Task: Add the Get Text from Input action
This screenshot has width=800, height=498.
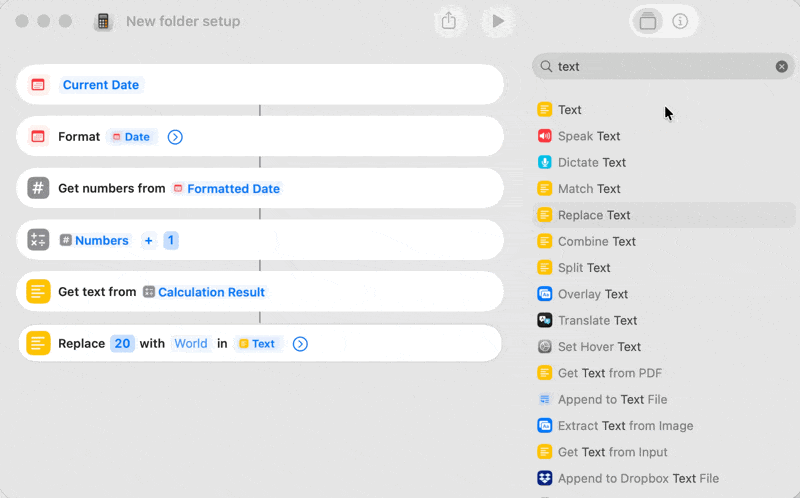Action: point(663,452)
